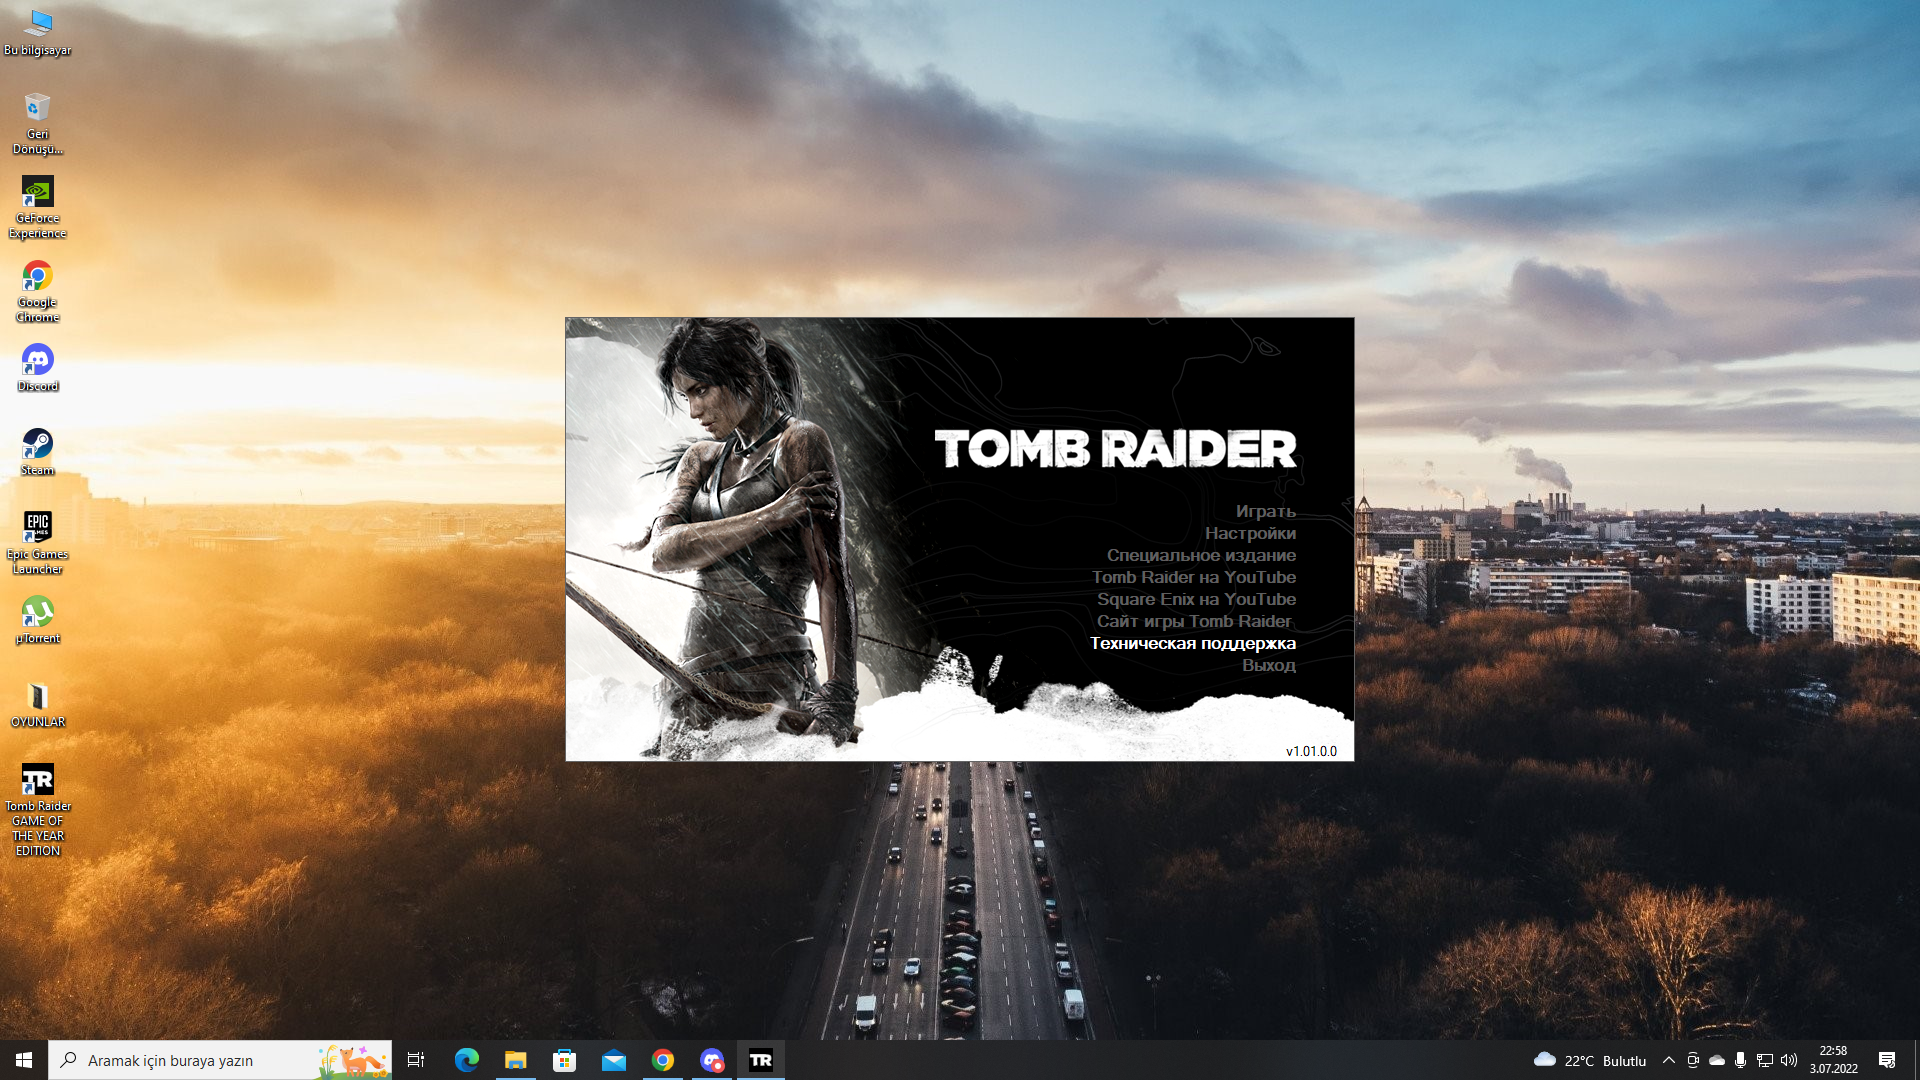The image size is (1920, 1080).
Task: Open Tomb Raider на YouTube link
Action: pos(1194,577)
